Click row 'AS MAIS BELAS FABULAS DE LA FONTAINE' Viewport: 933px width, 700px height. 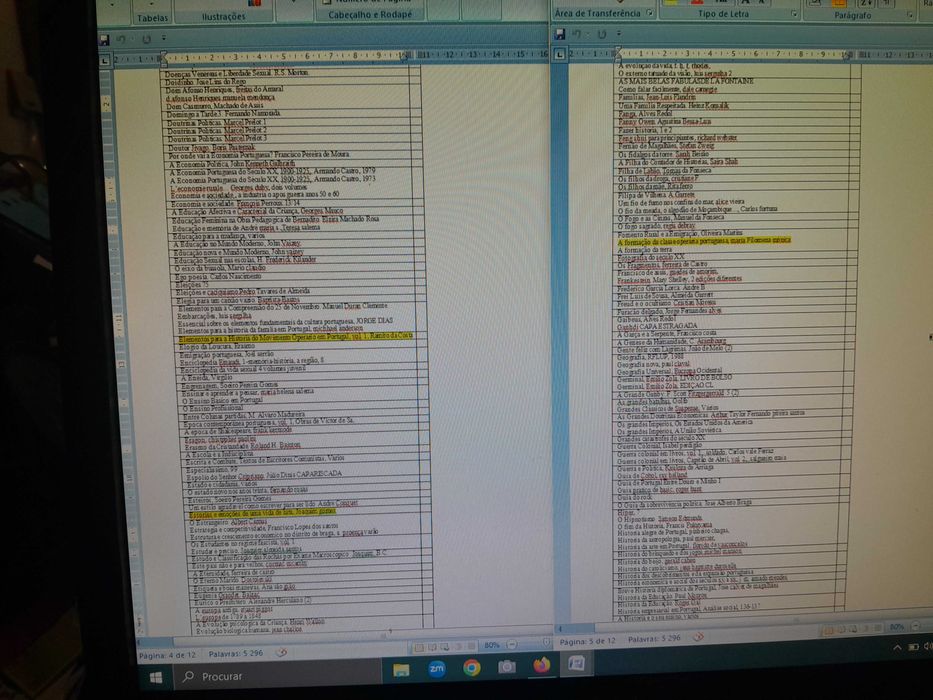pyautogui.click(x=685, y=80)
